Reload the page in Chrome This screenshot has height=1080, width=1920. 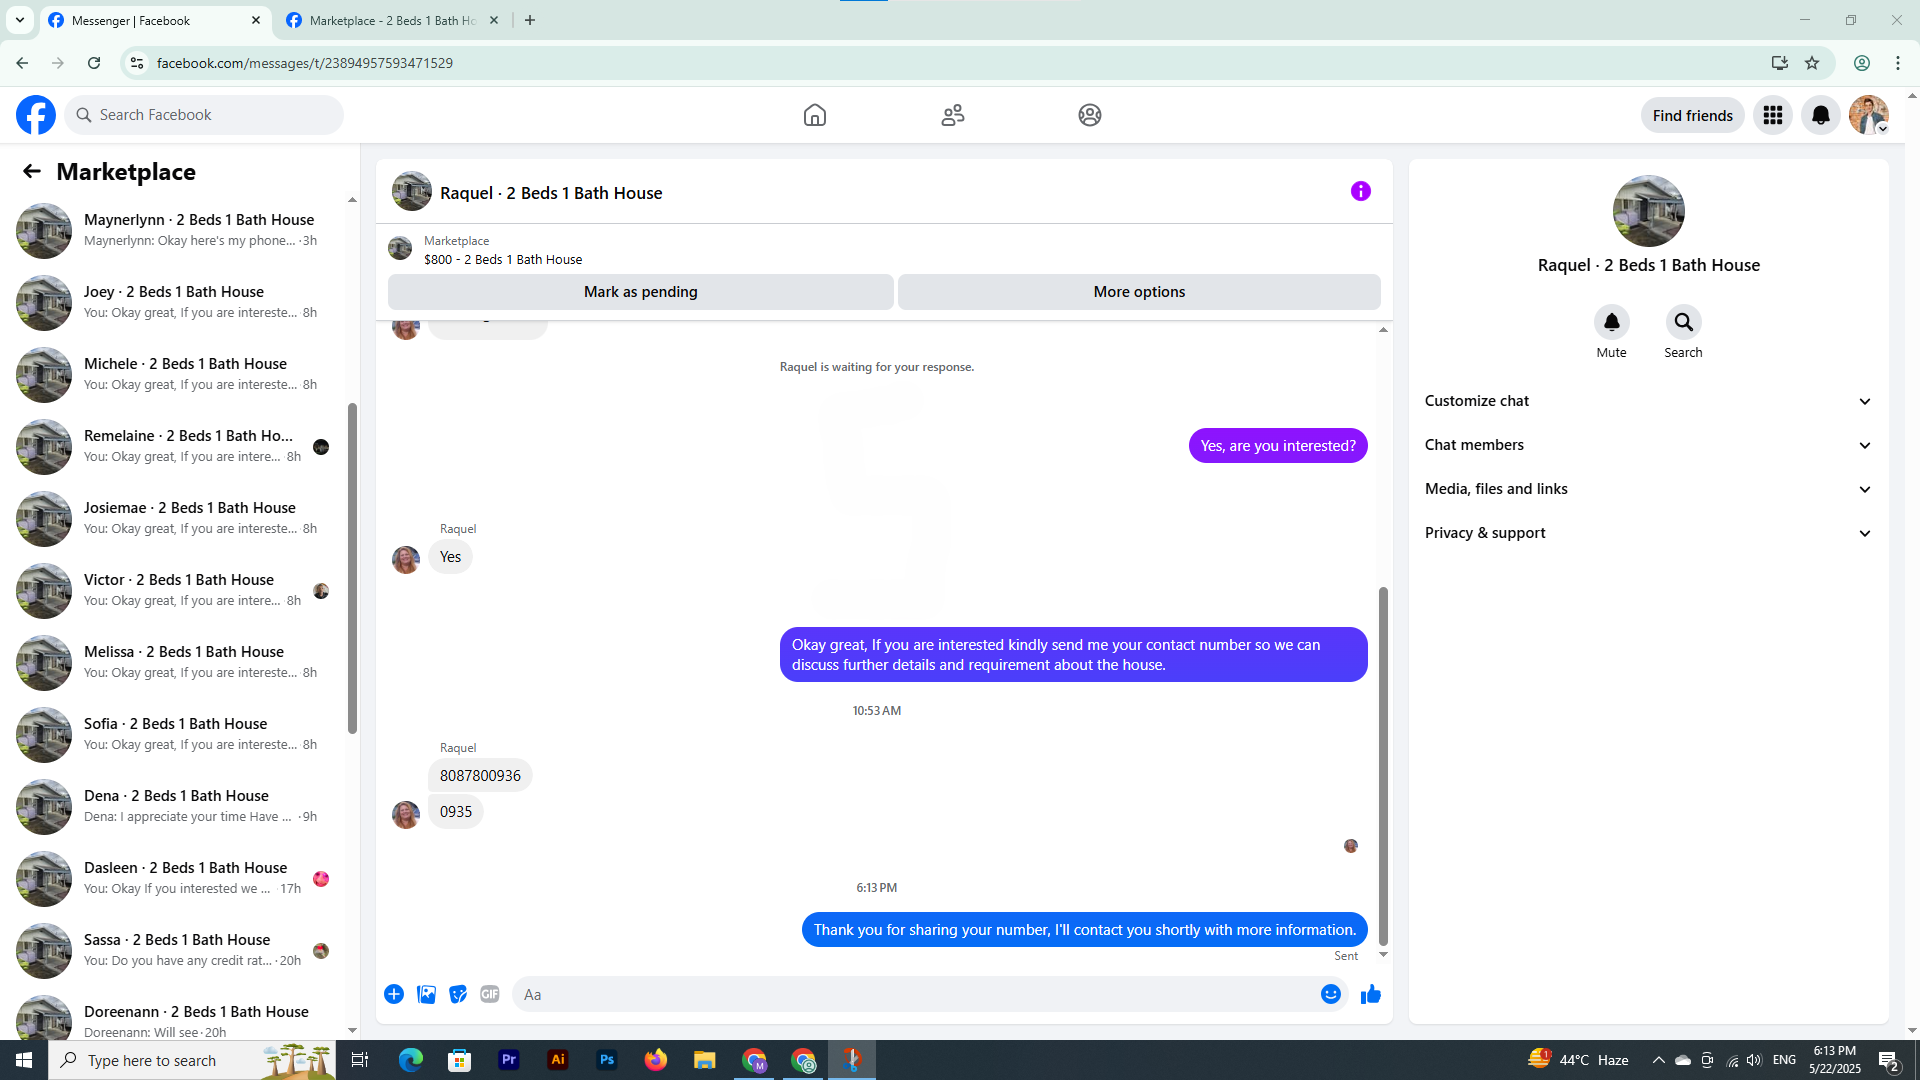click(x=94, y=63)
